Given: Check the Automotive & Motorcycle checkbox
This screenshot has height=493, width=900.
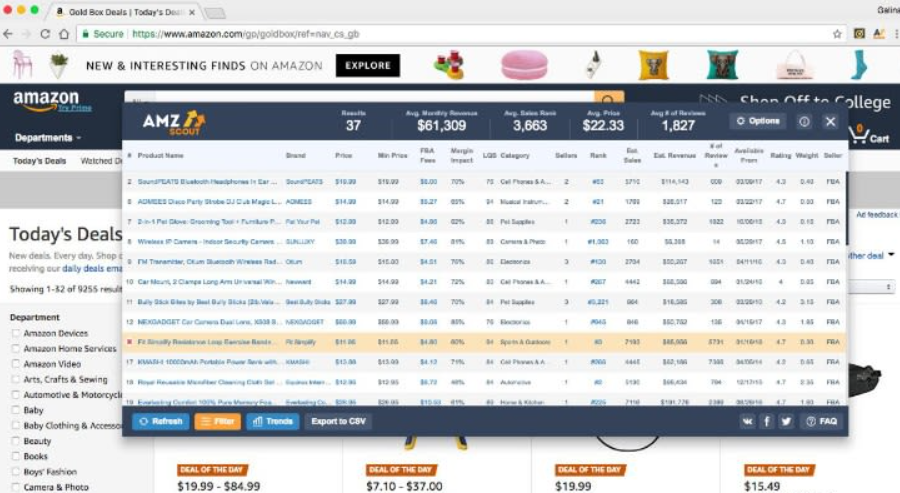Looking at the screenshot, I should pyautogui.click(x=15, y=395).
